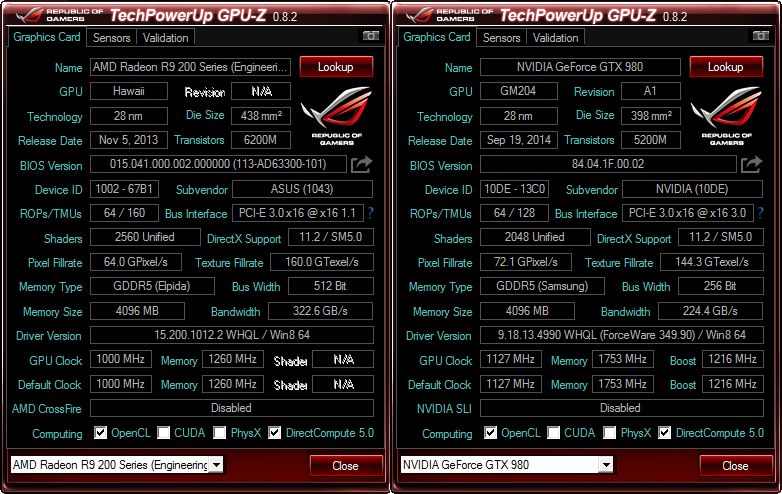
Task: Toggle OpenCL checkbox in GTX 980 window
Action: (x=490, y=432)
